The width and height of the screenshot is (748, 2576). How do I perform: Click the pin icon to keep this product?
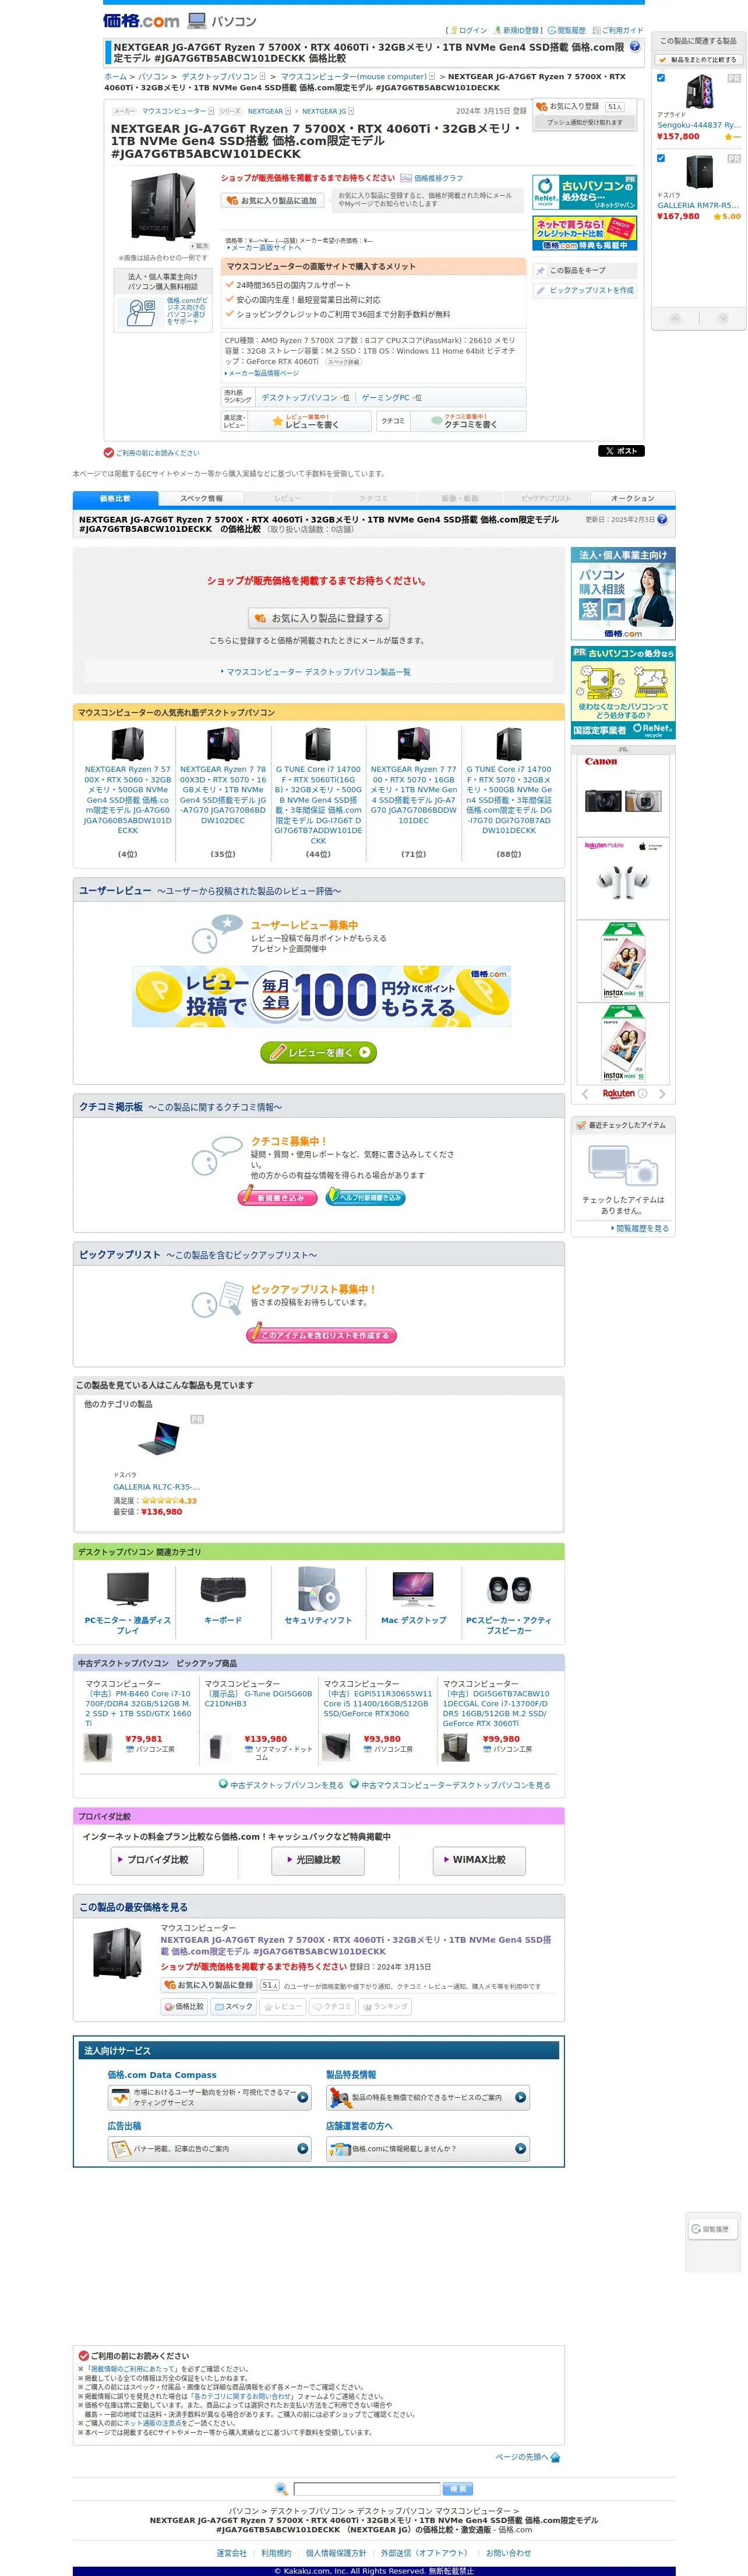(x=541, y=271)
